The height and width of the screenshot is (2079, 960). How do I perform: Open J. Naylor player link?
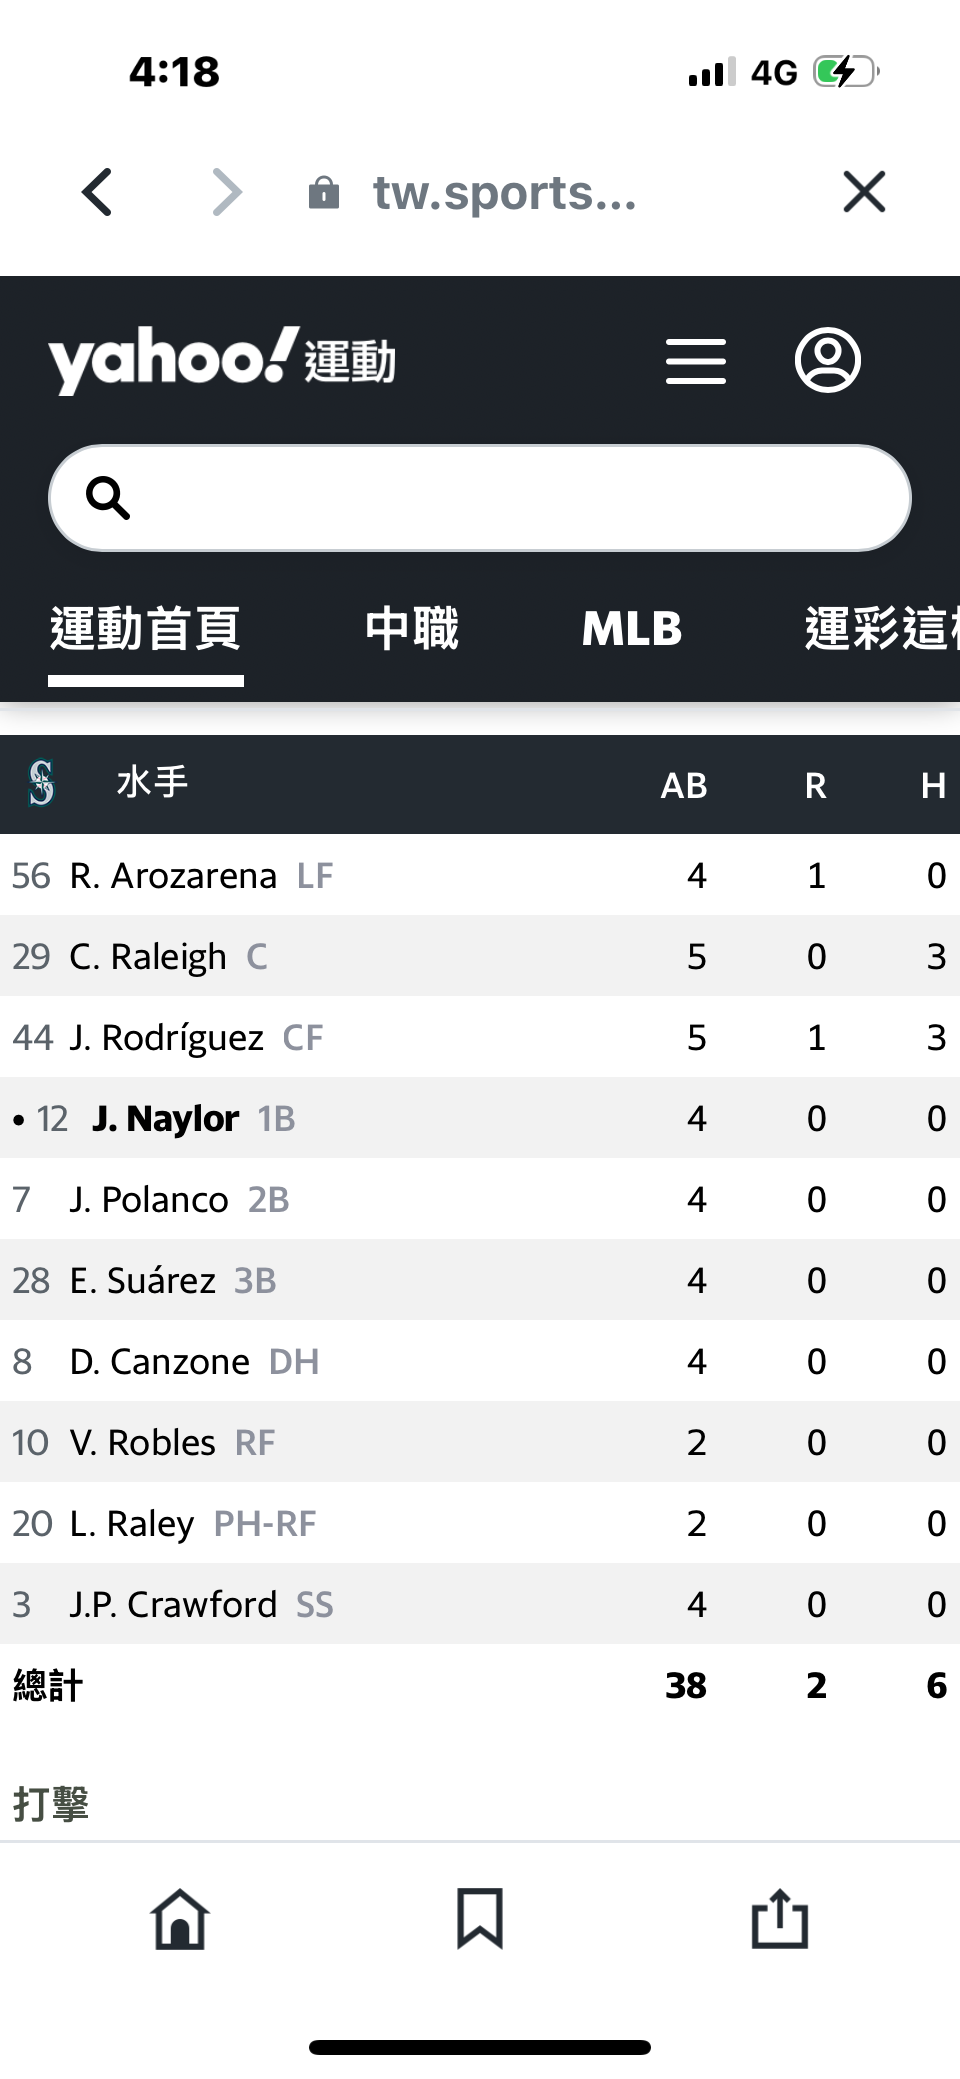[166, 1119]
